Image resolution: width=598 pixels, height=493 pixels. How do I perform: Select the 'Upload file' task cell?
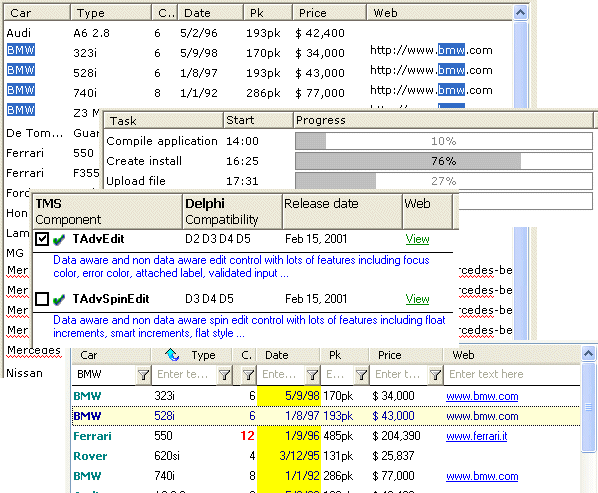pos(136,181)
